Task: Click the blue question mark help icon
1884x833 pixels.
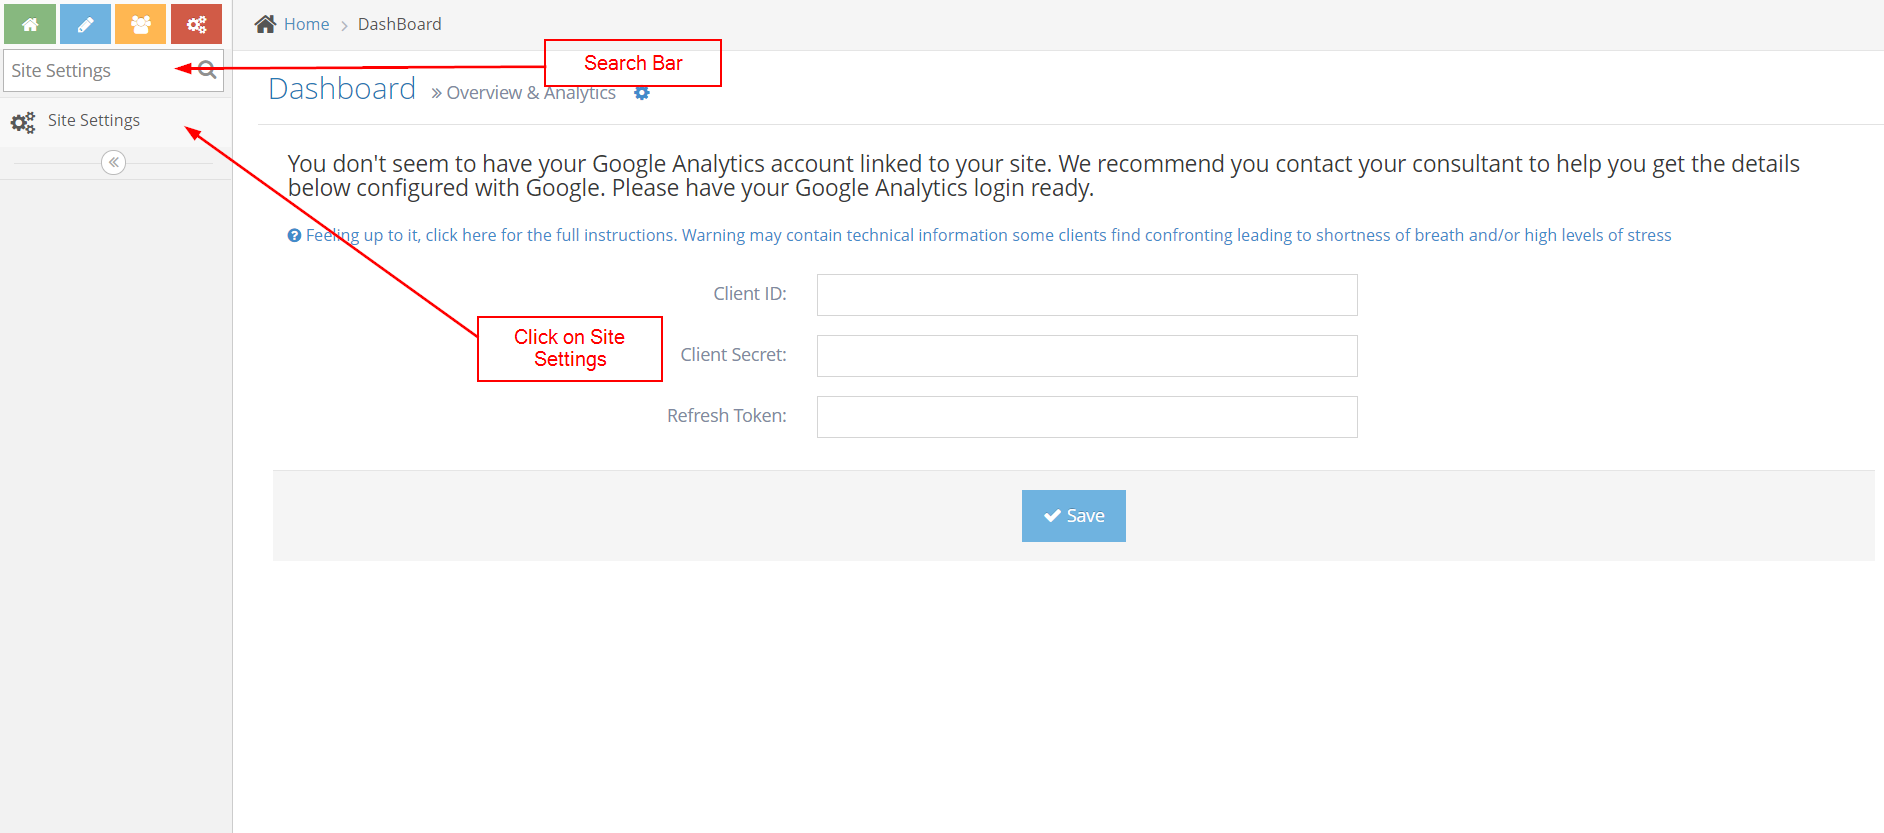Action: tap(294, 236)
